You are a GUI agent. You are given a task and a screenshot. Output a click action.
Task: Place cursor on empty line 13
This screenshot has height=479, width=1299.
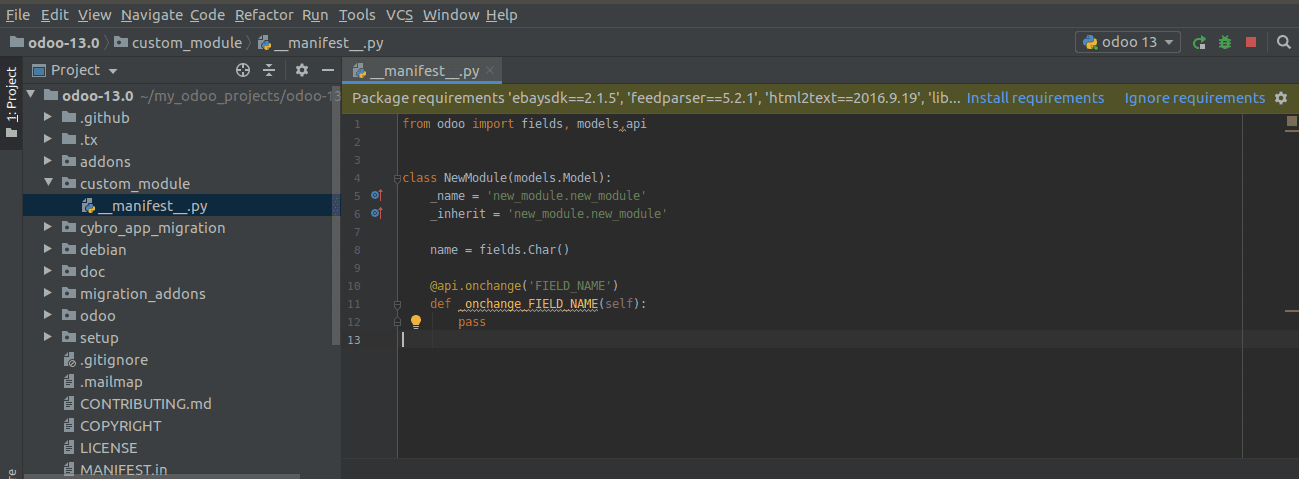pyautogui.click(x=820, y=340)
